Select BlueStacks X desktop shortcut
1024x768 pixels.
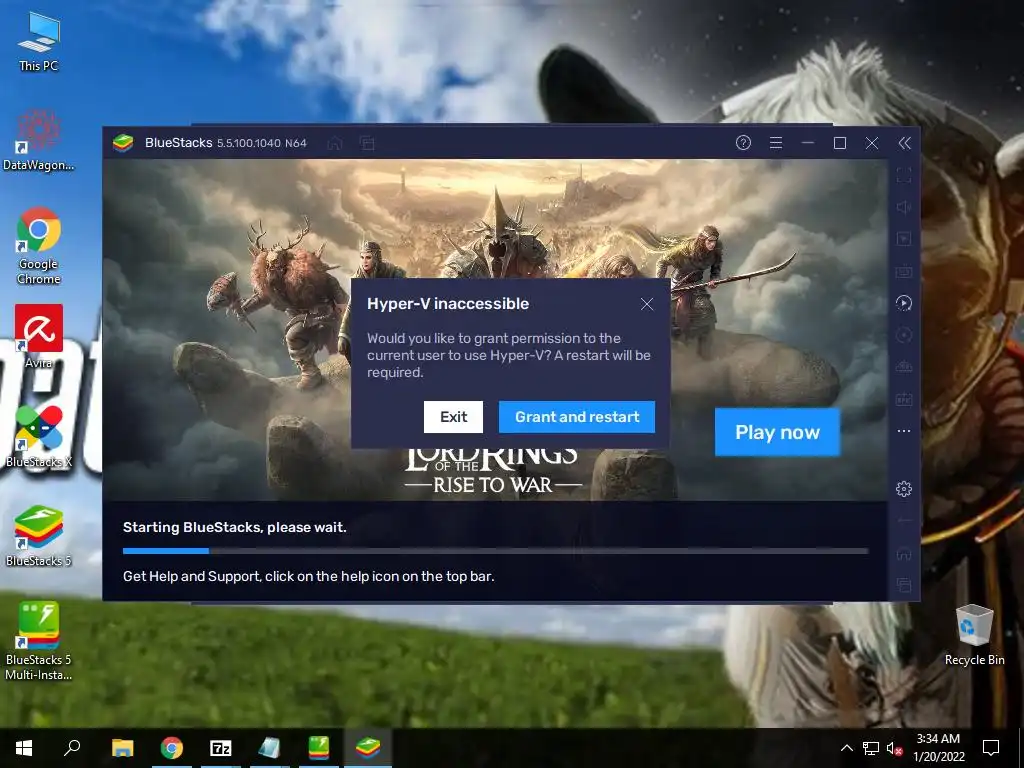(x=39, y=436)
